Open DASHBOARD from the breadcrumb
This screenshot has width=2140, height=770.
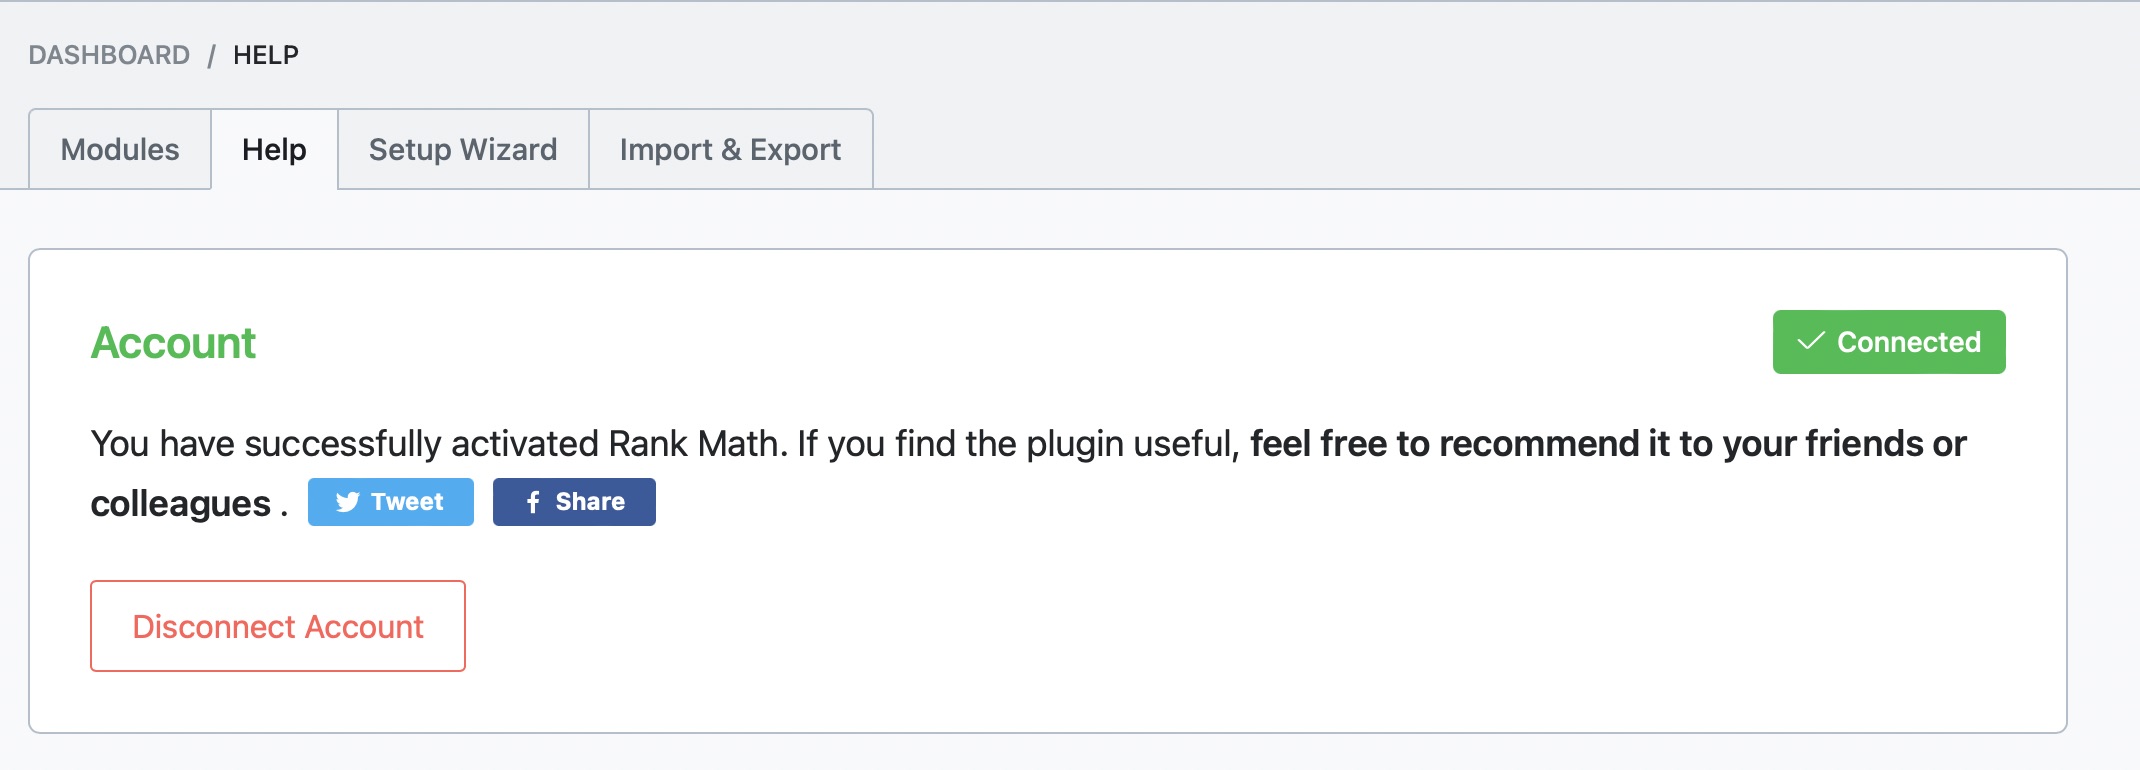tap(109, 54)
